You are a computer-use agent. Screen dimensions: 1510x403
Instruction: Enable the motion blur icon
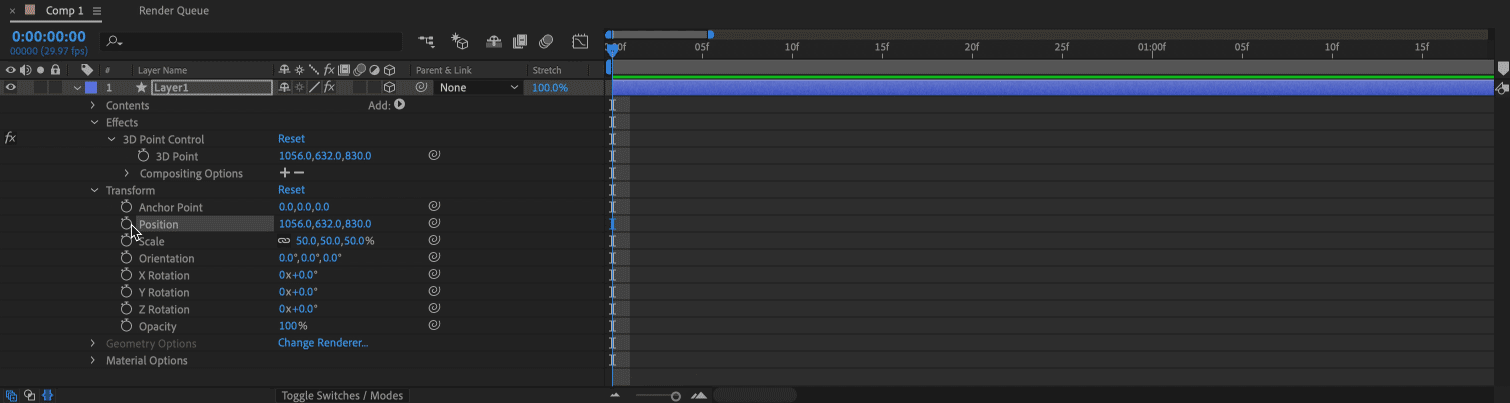[x=546, y=41]
